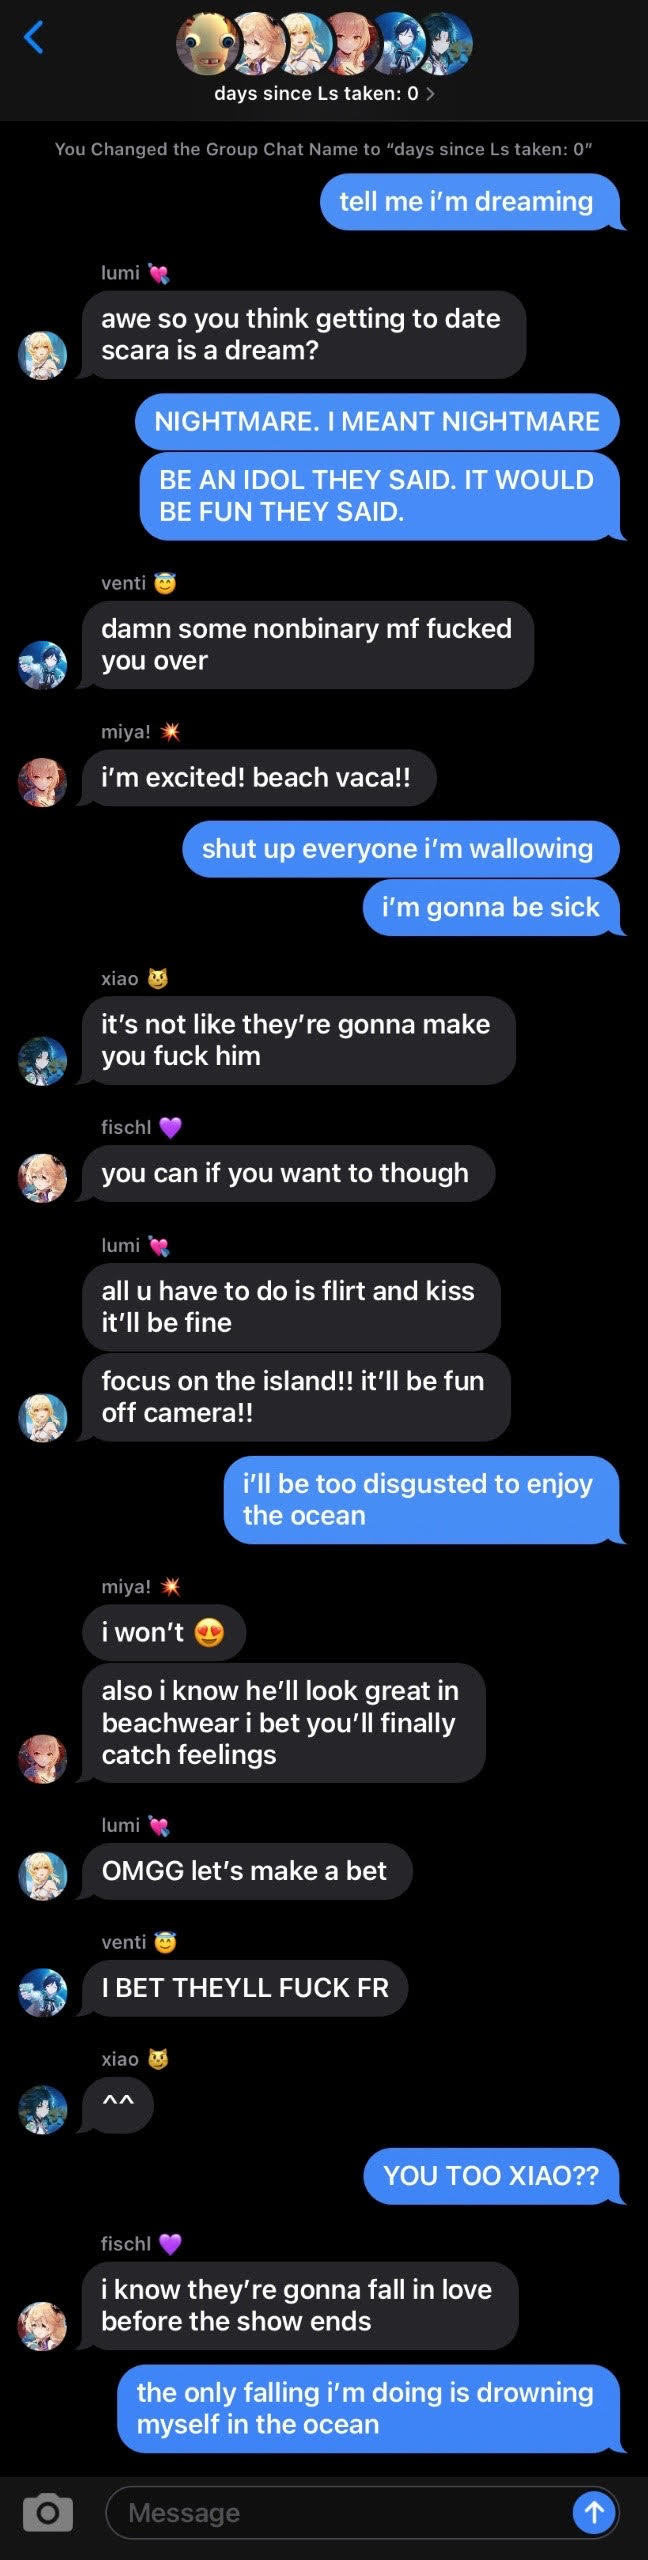Tap 'focus on the island' message bubble
Image resolution: width=648 pixels, height=2560 pixels.
pyautogui.click(x=296, y=1397)
